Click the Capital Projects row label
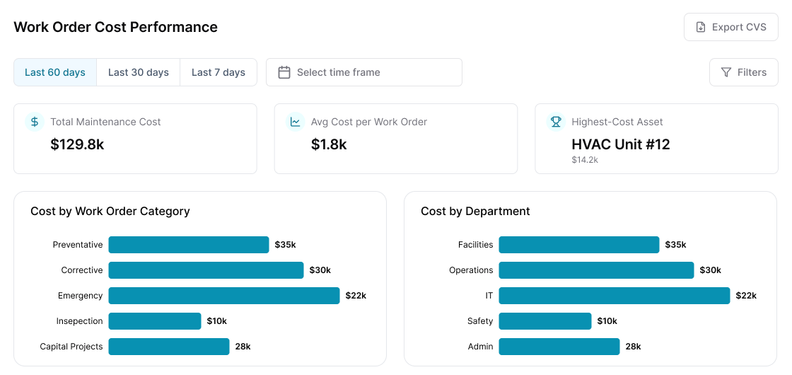Image resolution: width=792 pixels, height=375 pixels. (x=71, y=346)
